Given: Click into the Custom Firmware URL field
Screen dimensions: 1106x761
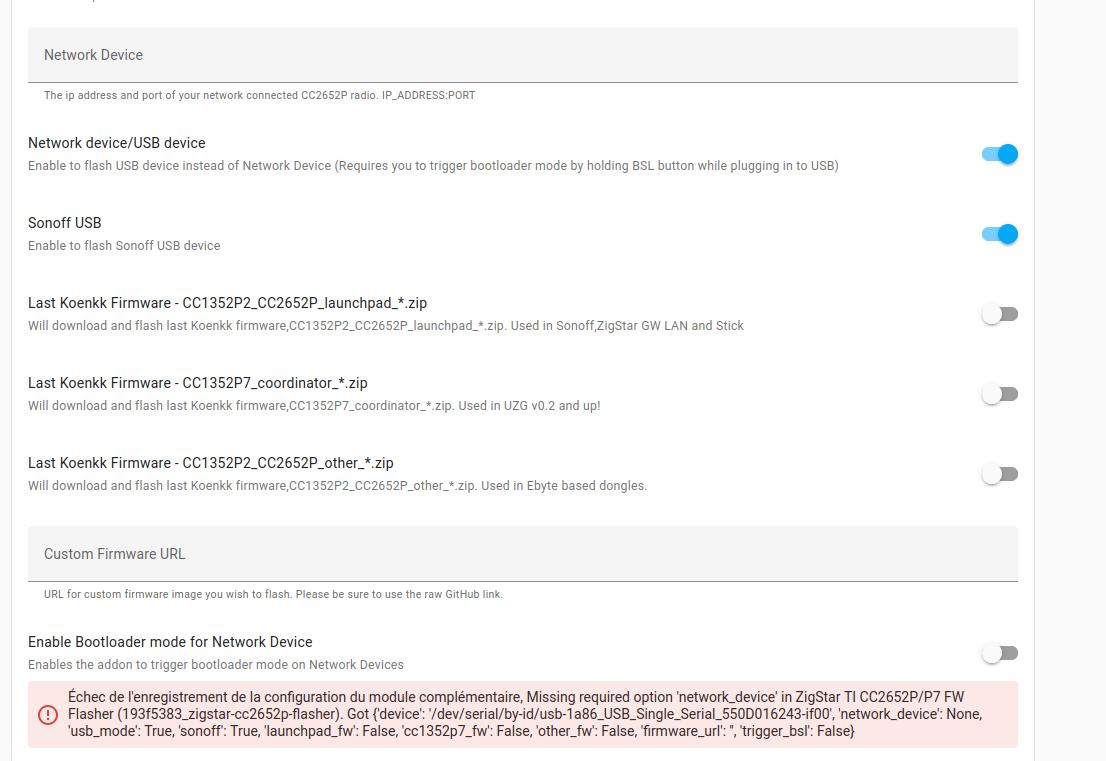Looking at the screenshot, I should [x=523, y=554].
